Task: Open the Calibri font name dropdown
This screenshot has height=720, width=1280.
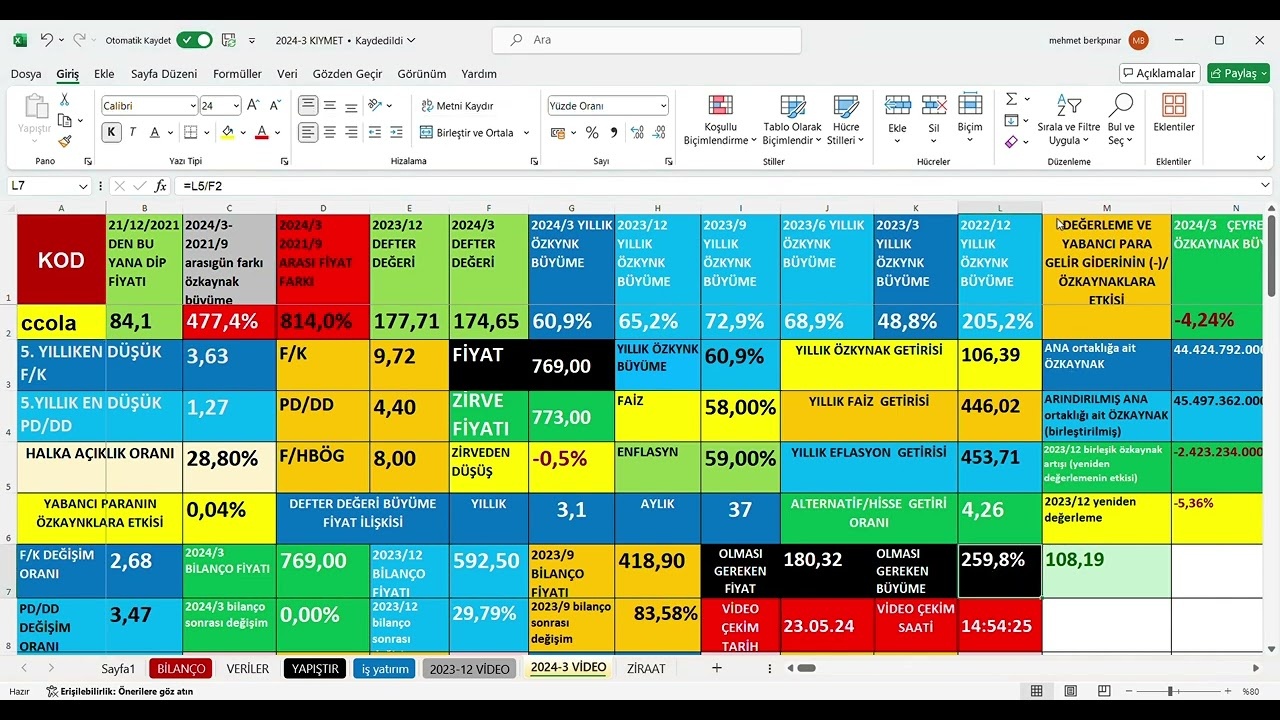Action: (x=193, y=105)
